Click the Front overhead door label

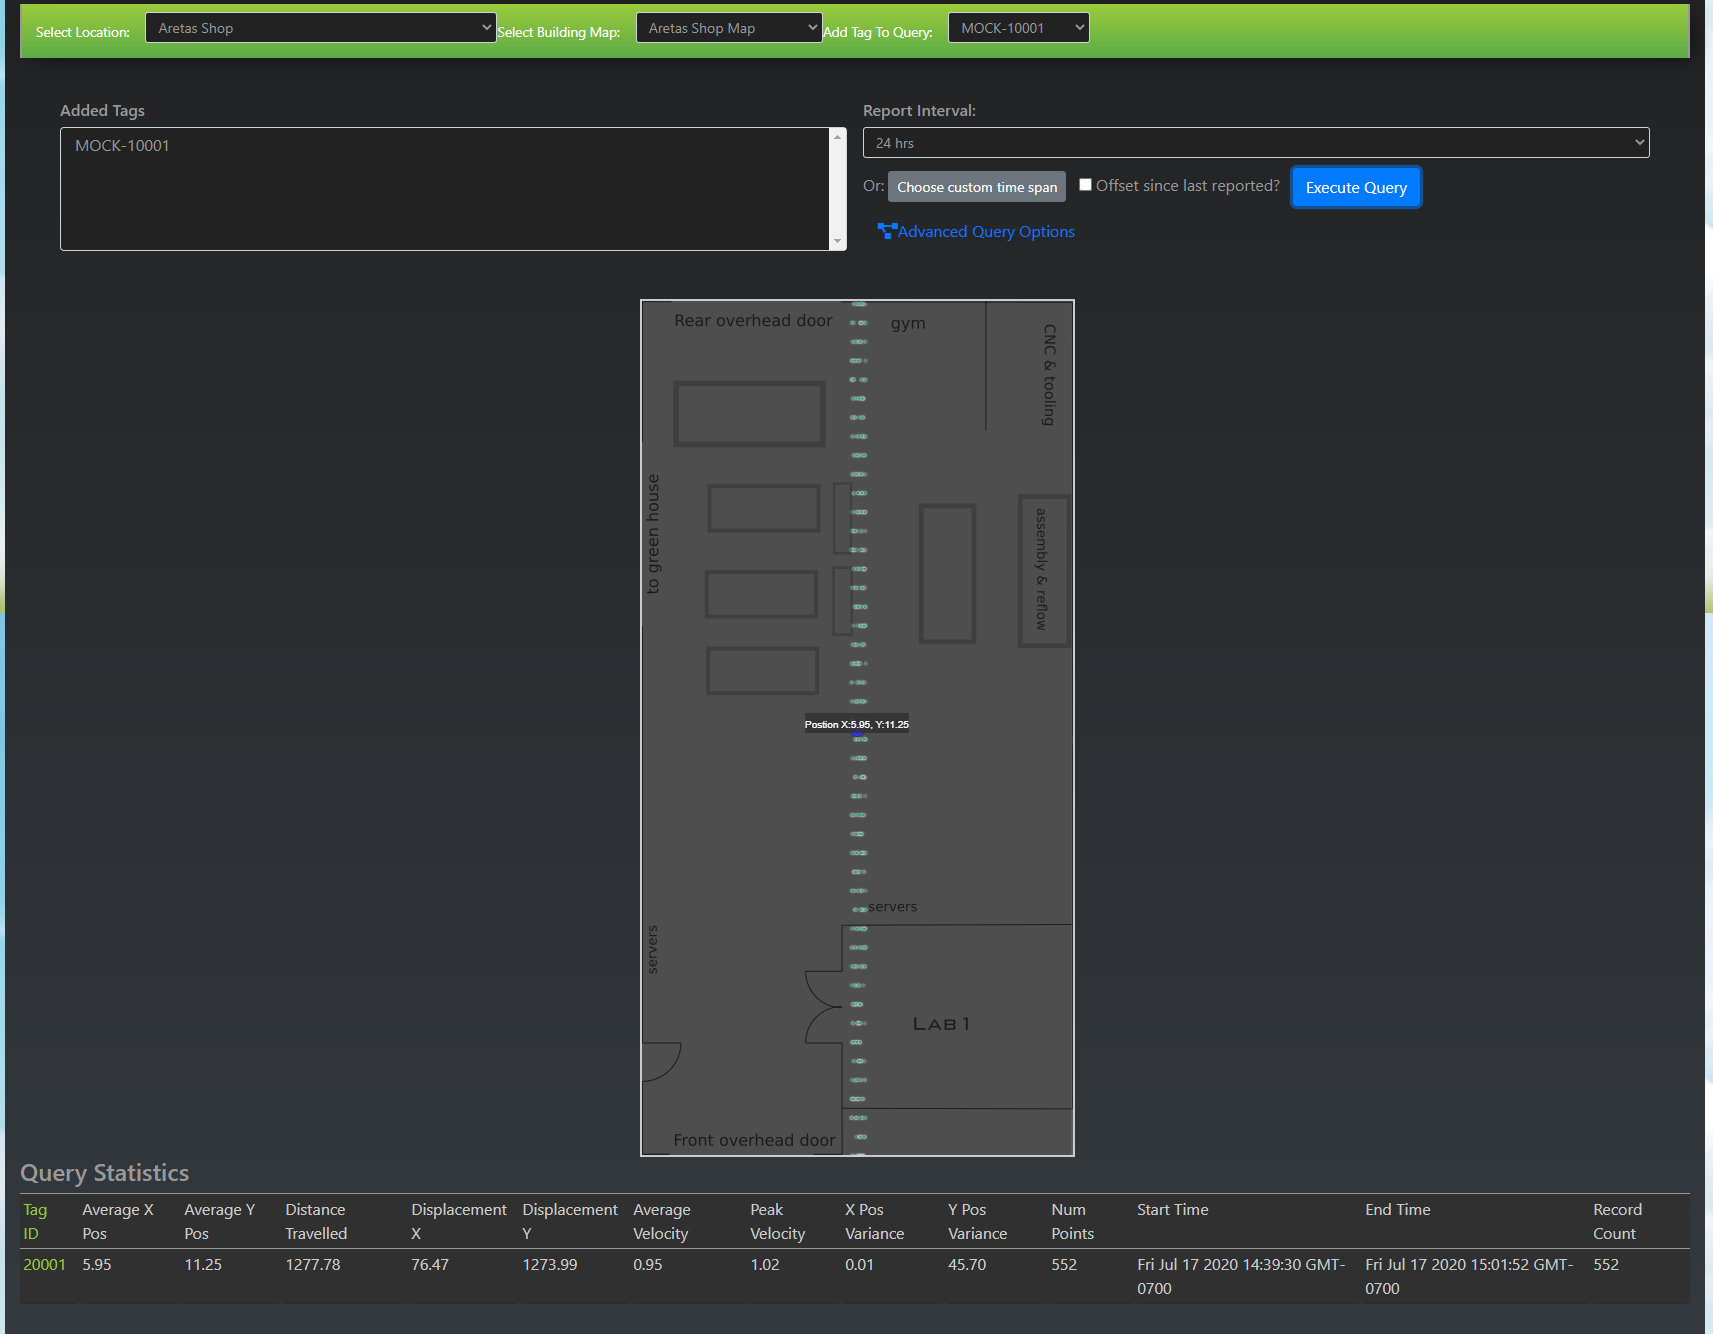point(754,1140)
